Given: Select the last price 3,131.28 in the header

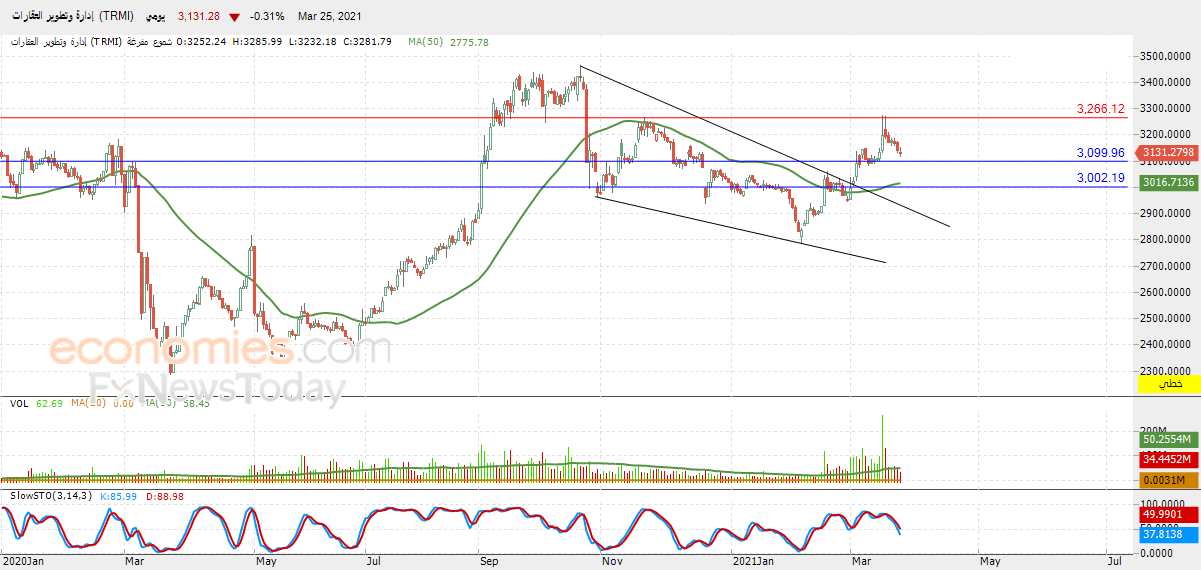Looking at the screenshot, I should [199, 17].
